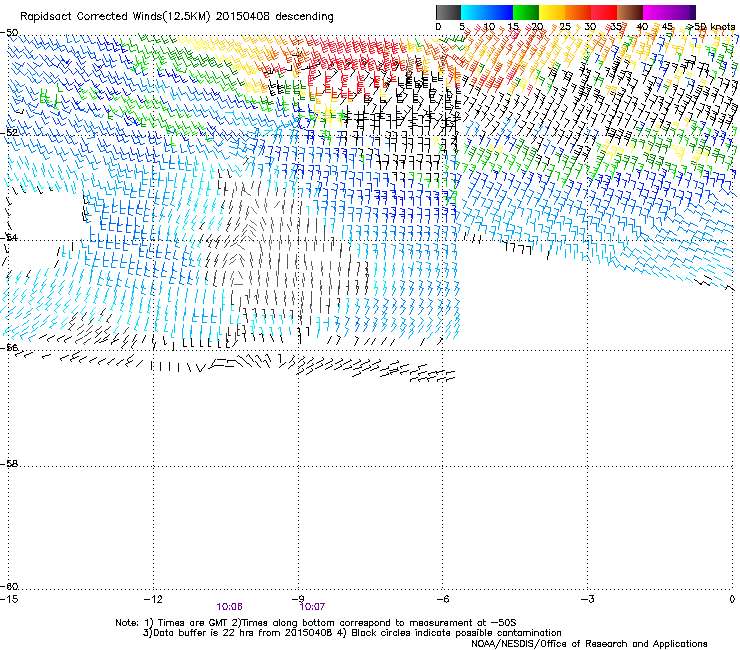Click the '>50 knots' legend label

pyautogui.click(x=711, y=27)
